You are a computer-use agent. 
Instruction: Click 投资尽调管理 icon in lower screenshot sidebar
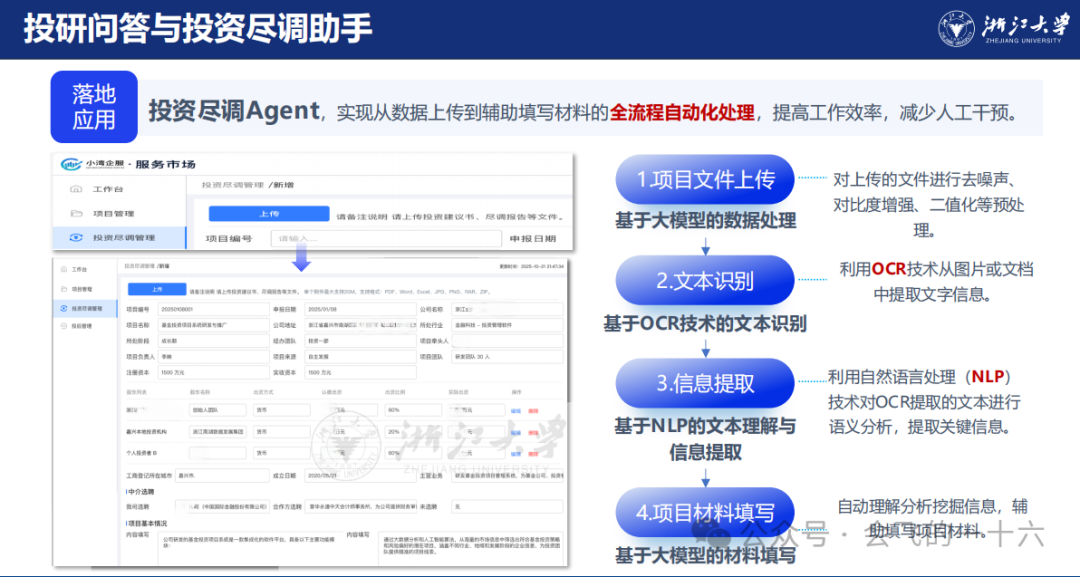pos(64,308)
